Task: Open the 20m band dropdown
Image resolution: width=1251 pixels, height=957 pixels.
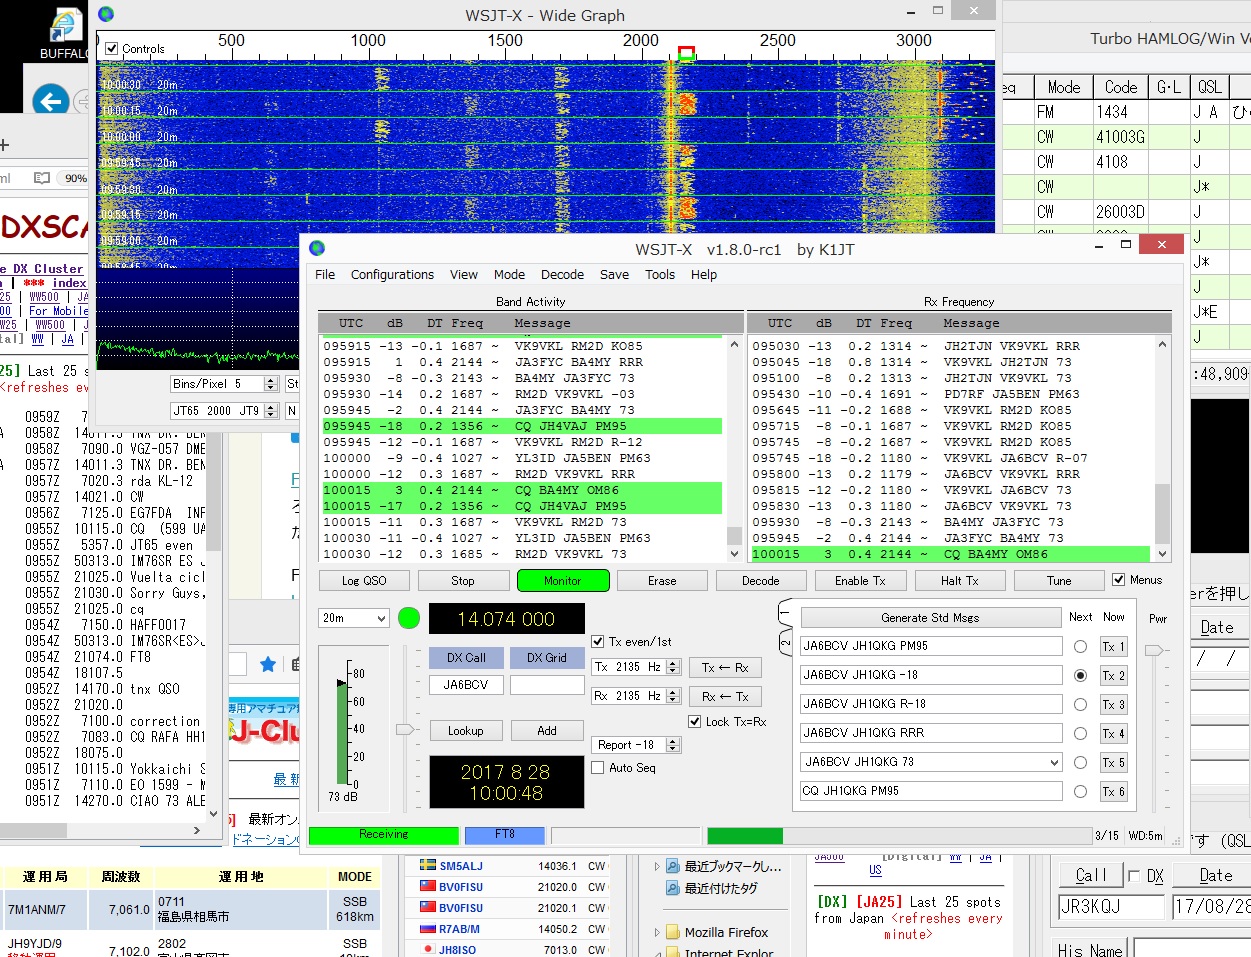Action: (x=353, y=619)
